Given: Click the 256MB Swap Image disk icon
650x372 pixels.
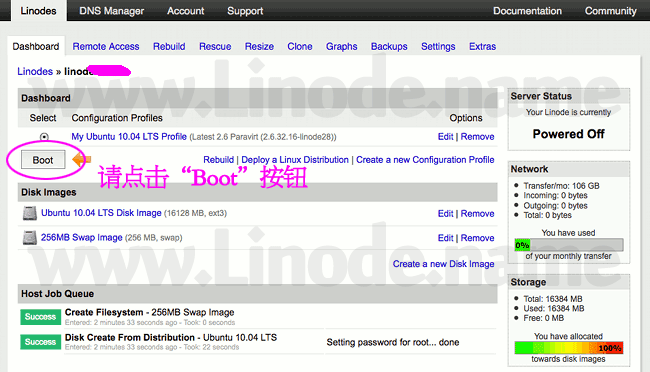Looking at the screenshot, I should tap(29, 238).
